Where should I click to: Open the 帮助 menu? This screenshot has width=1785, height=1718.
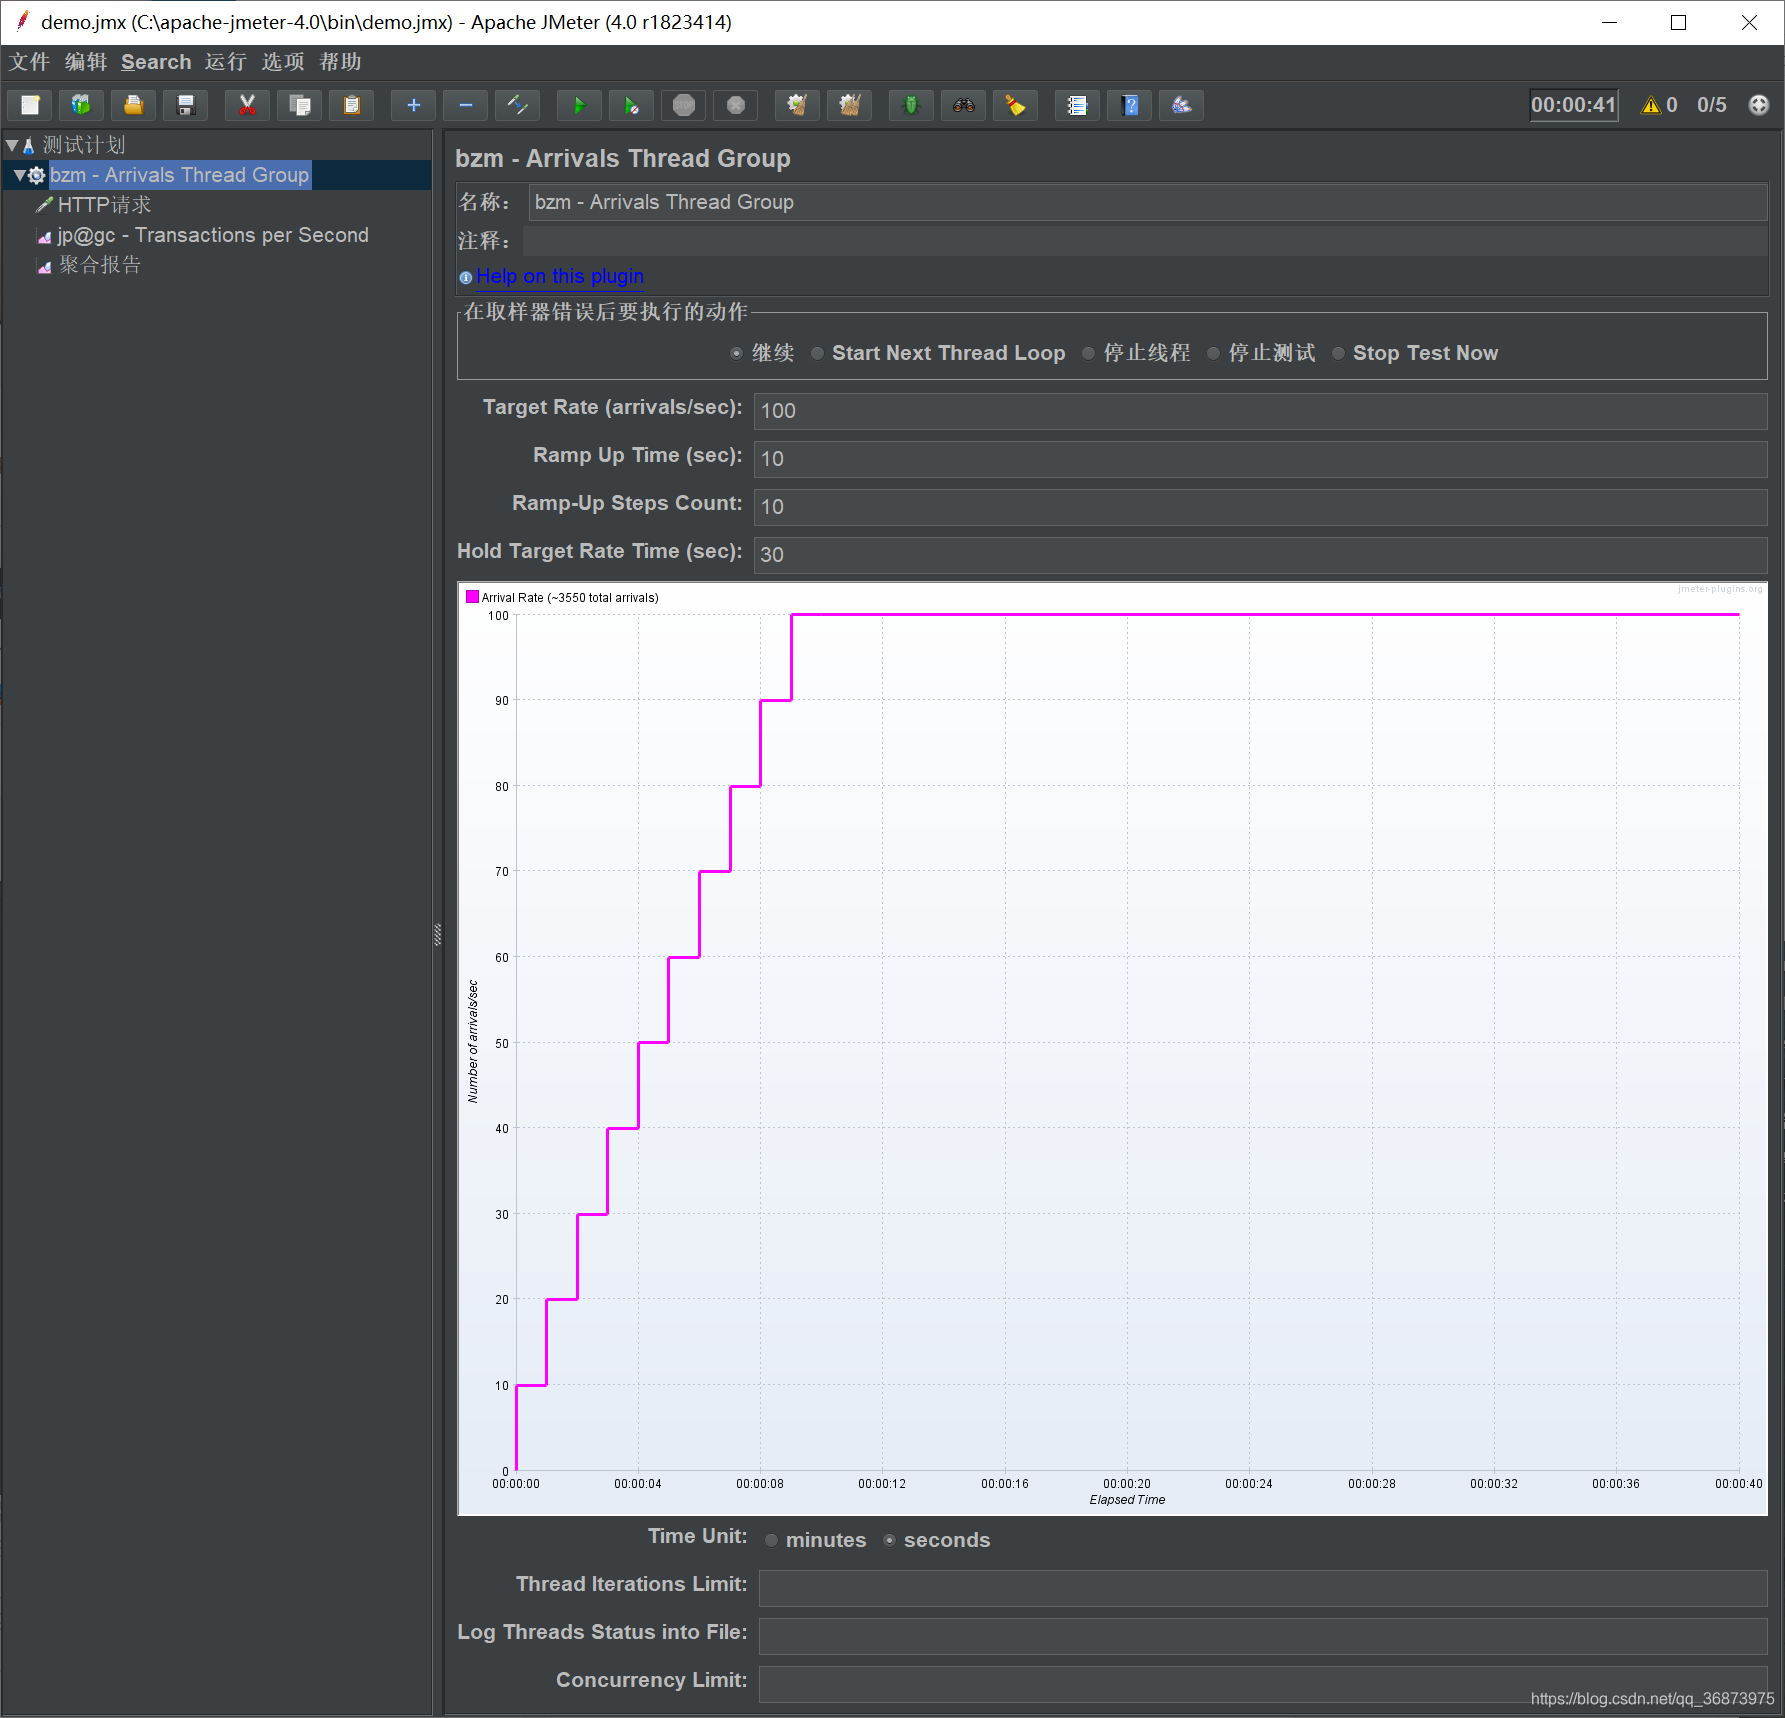click(340, 62)
